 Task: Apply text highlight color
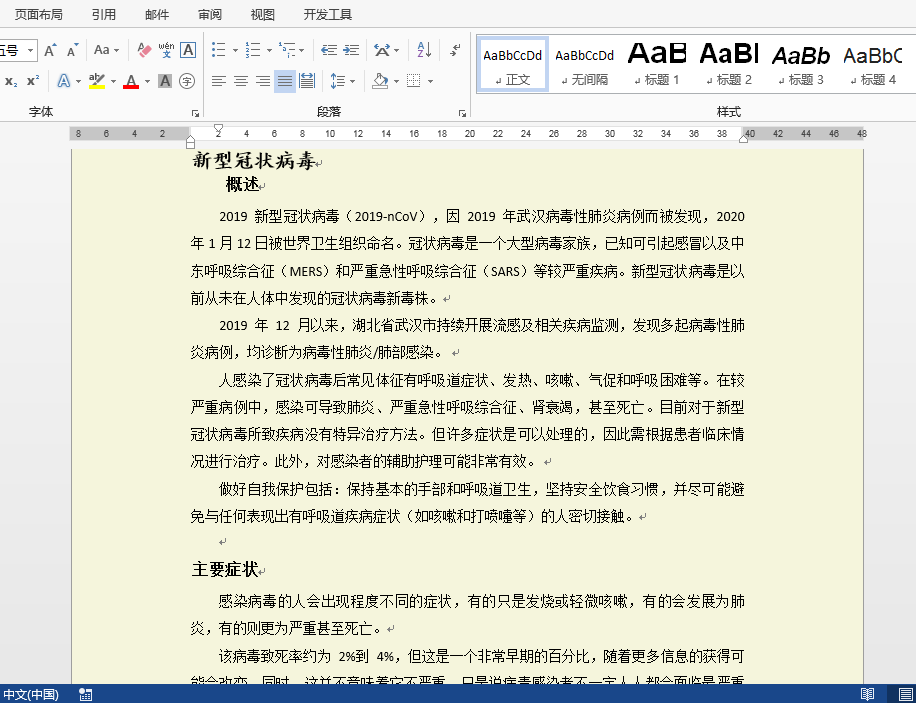(95, 80)
